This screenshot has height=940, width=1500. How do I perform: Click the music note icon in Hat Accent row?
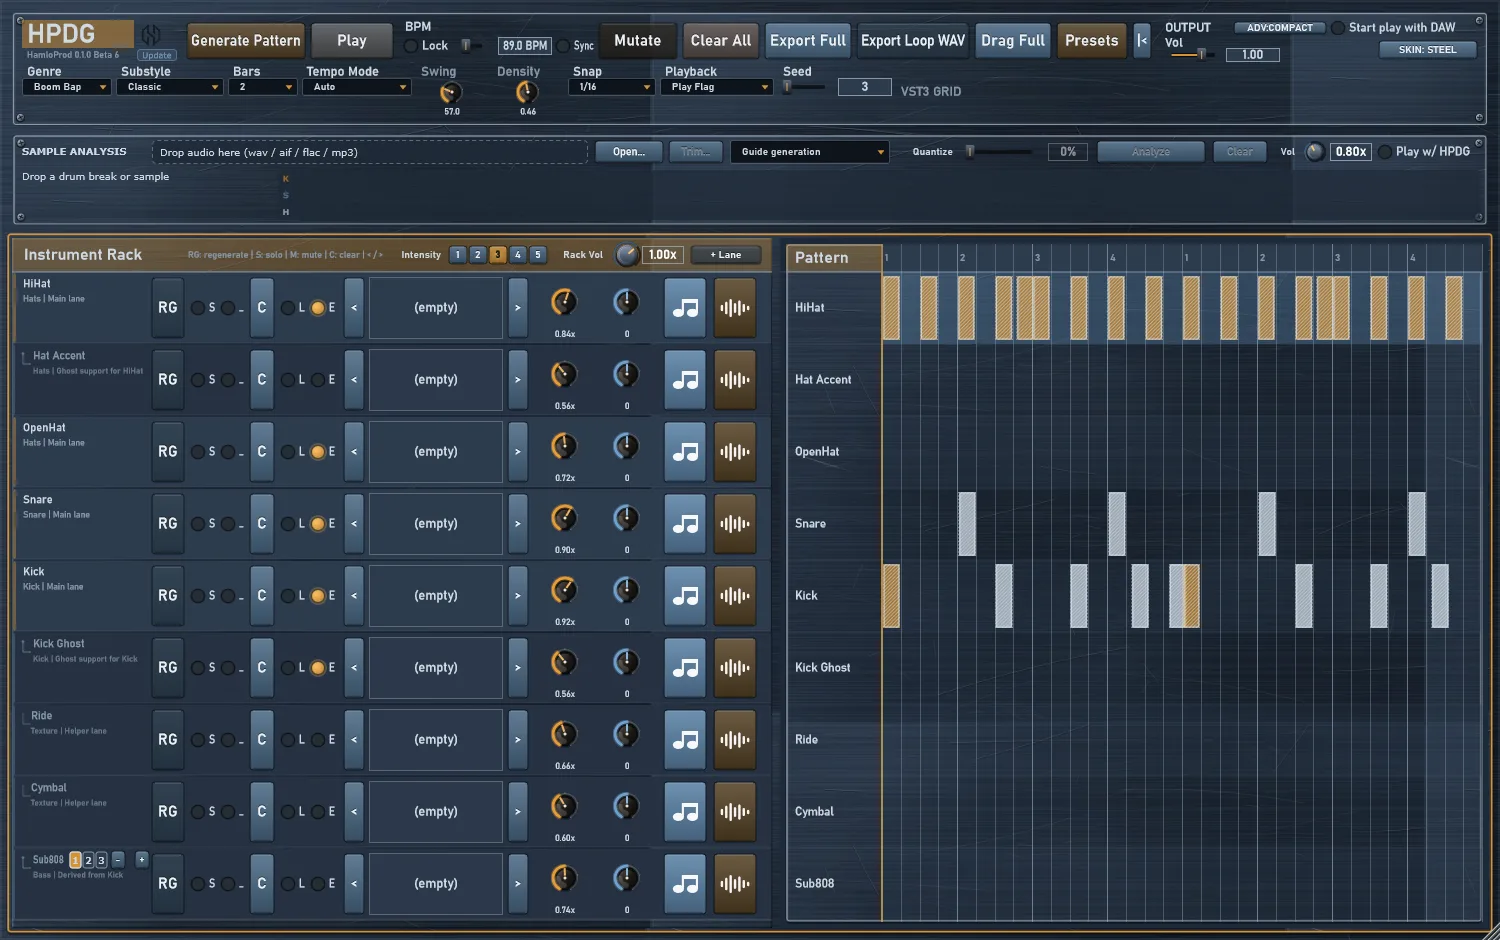click(685, 380)
